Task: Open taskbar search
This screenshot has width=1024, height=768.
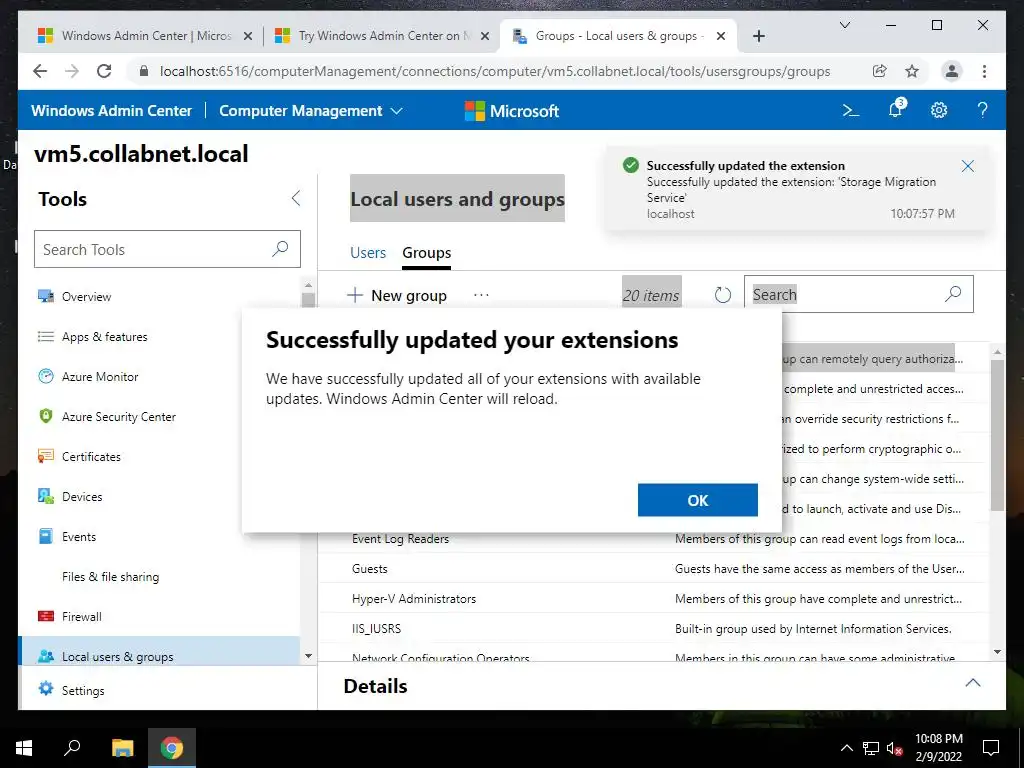Action: [72, 748]
